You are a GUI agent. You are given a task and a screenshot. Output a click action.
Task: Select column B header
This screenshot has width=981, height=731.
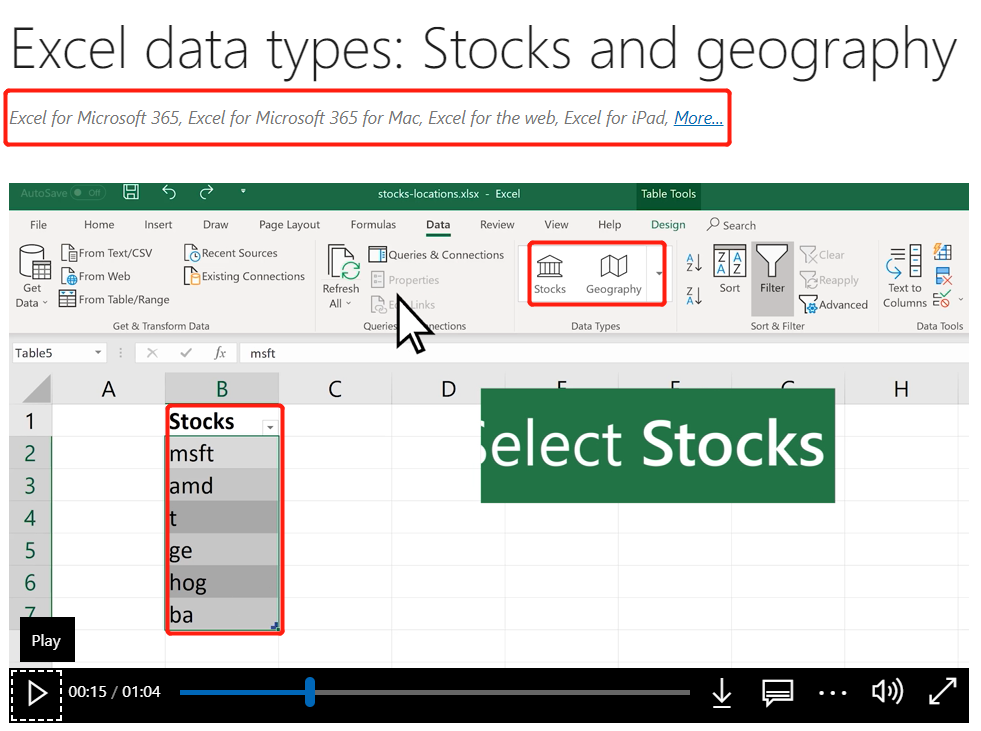(x=222, y=389)
